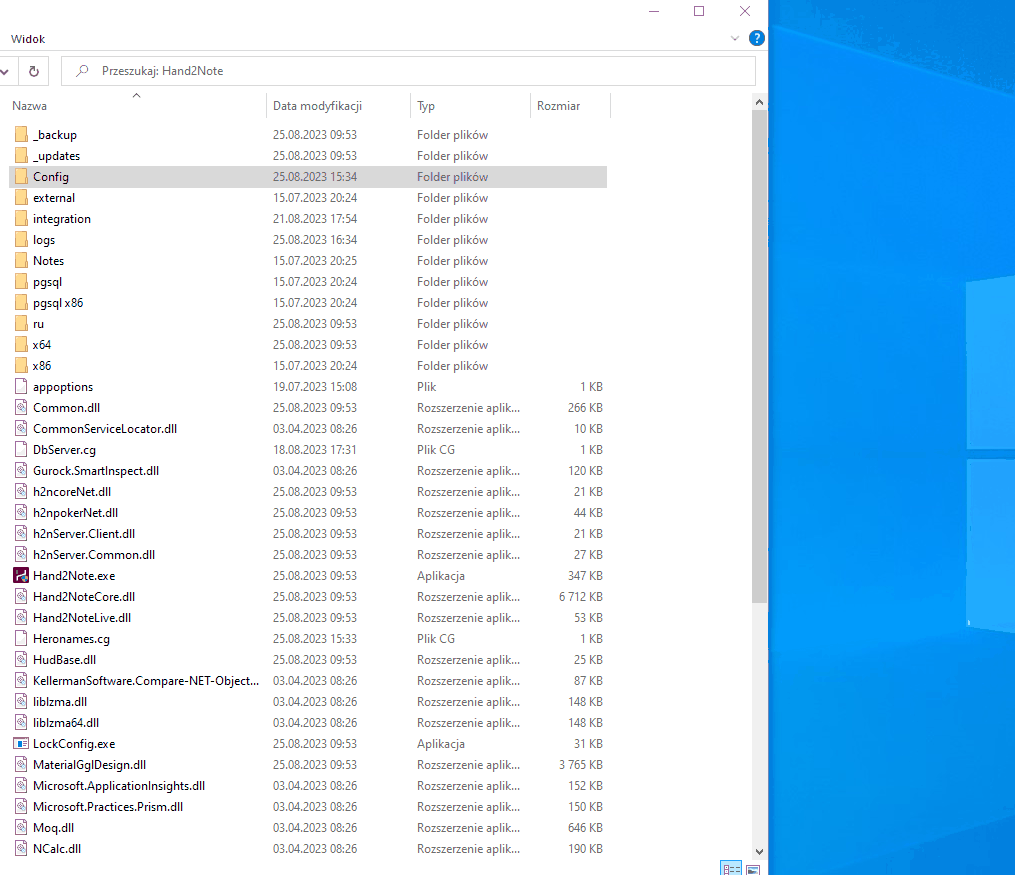Screen dimensions: 1015x875
Task: Click the 3 765 KB size value
Action: [x=581, y=765]
